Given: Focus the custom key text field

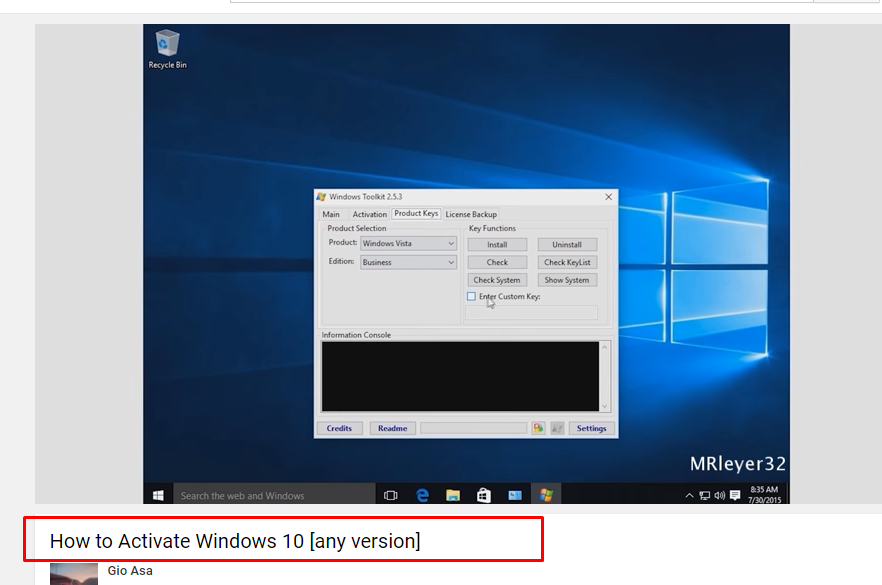Looking at the screenshot, I should pyautogui.click(x=531, y=313).
